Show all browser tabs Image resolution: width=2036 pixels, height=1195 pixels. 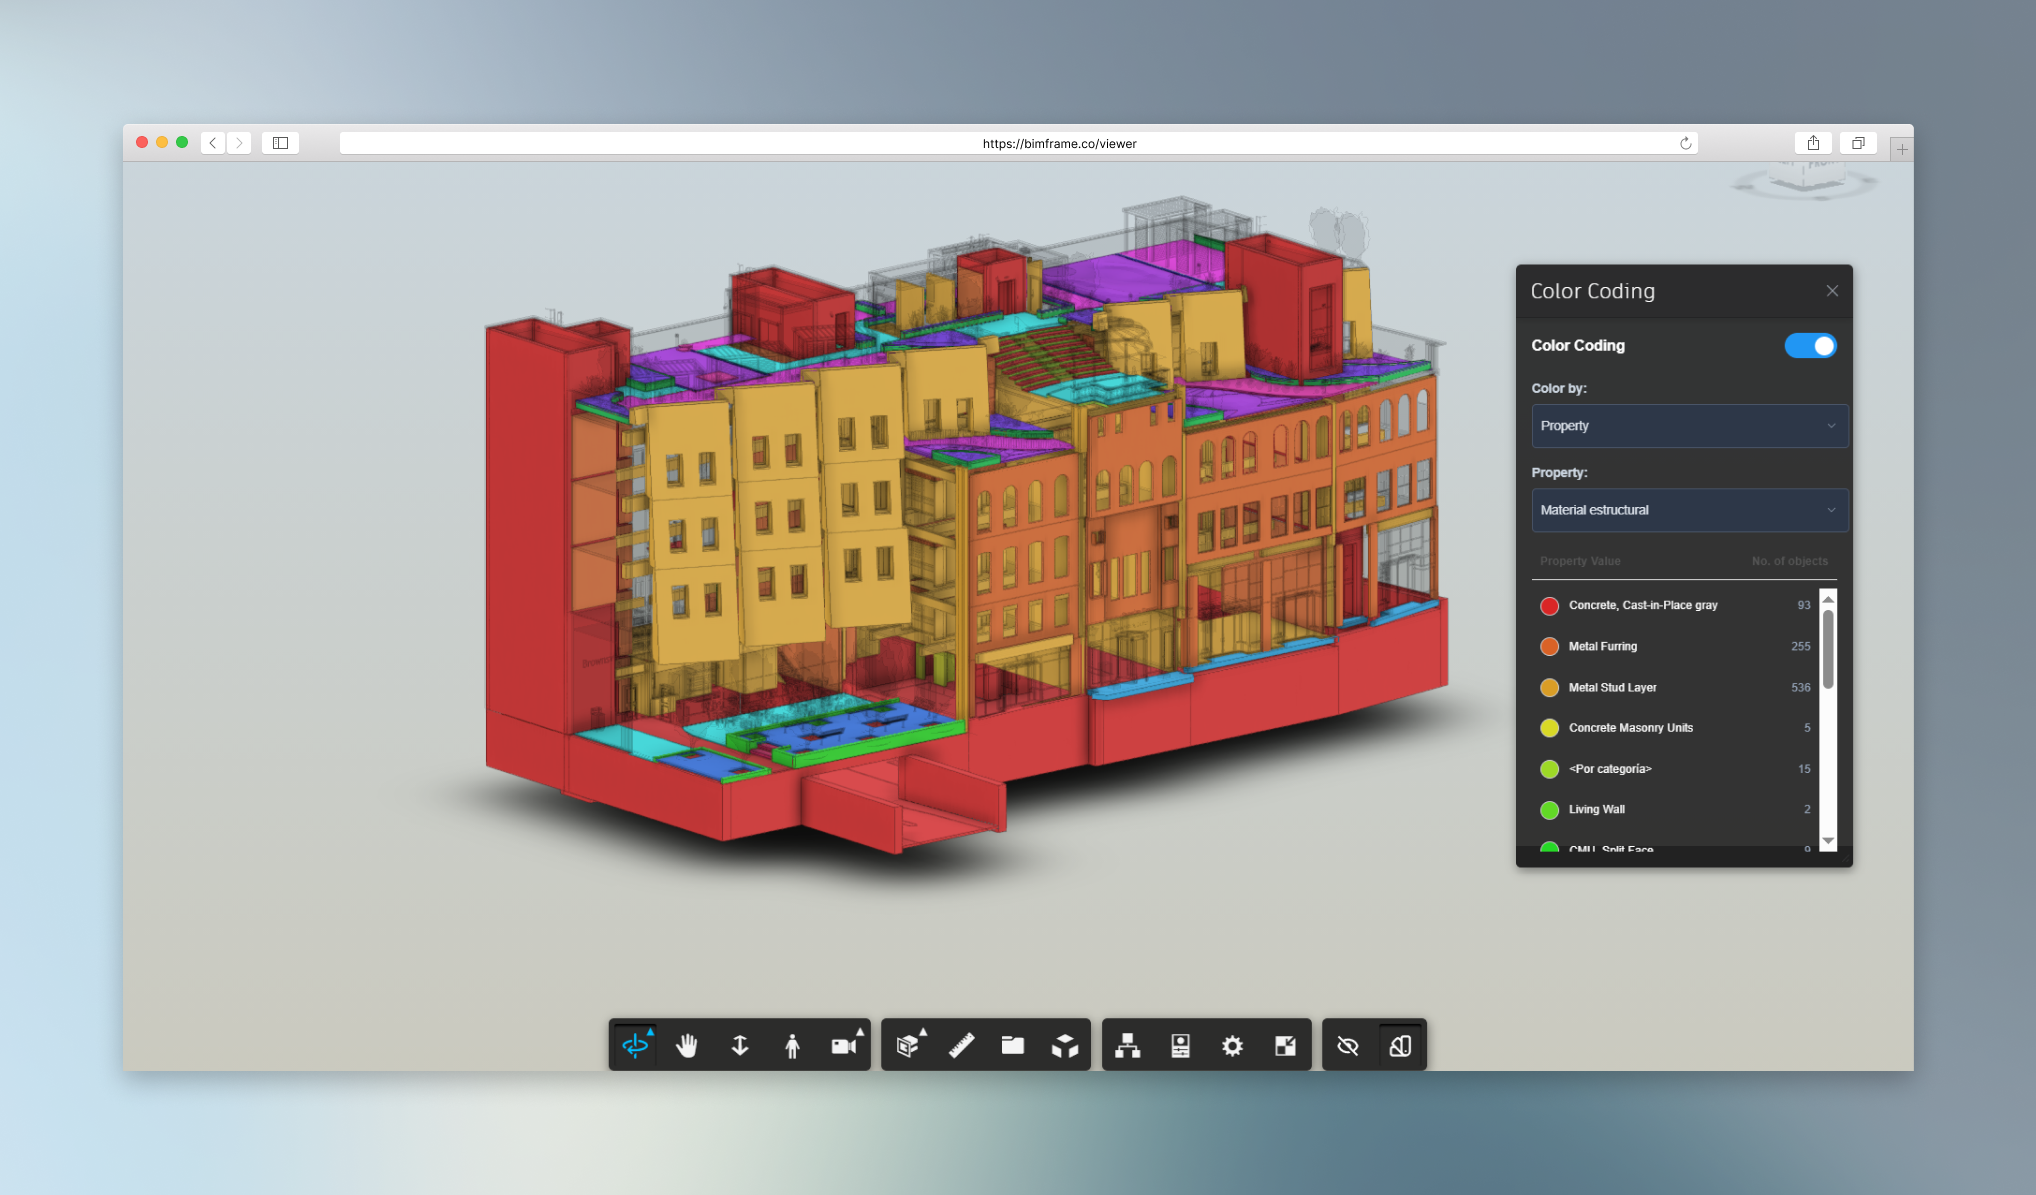1858,143
